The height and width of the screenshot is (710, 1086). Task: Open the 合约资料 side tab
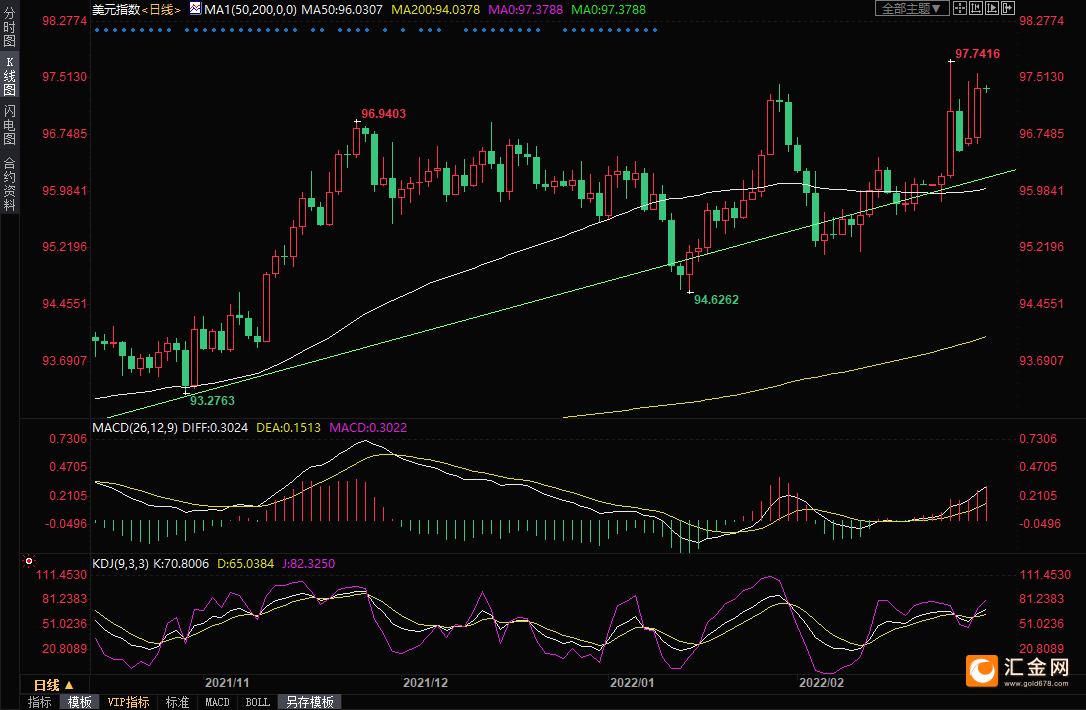point(9,184)
